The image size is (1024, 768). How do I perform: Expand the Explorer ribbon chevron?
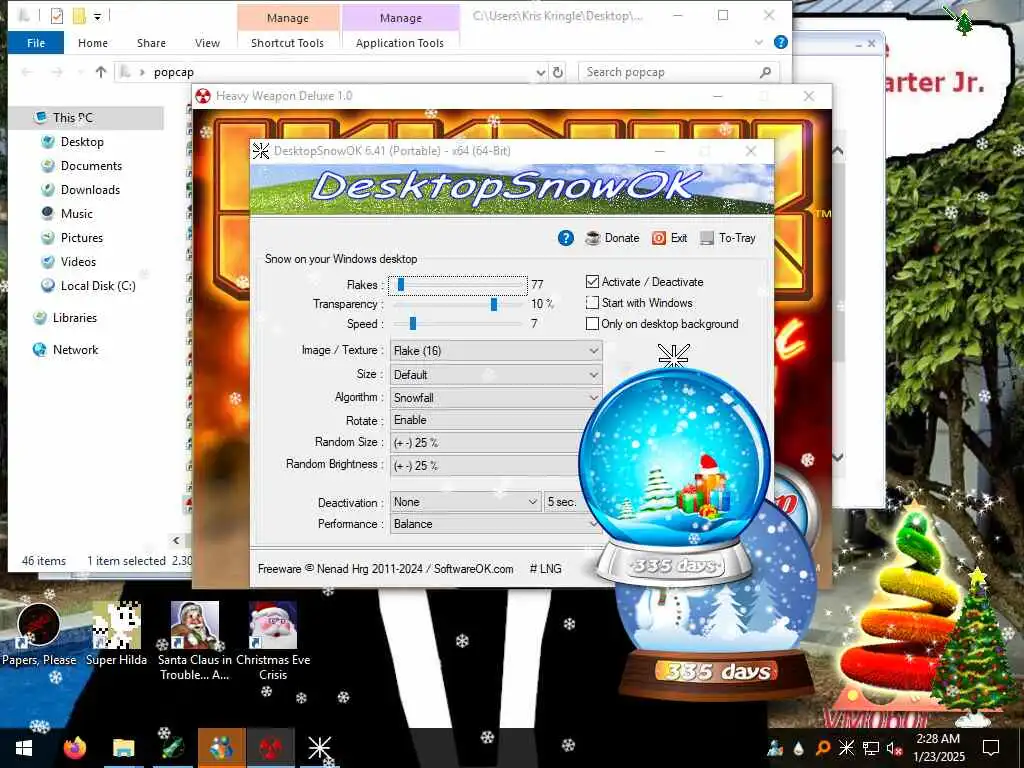coord(759,42)
